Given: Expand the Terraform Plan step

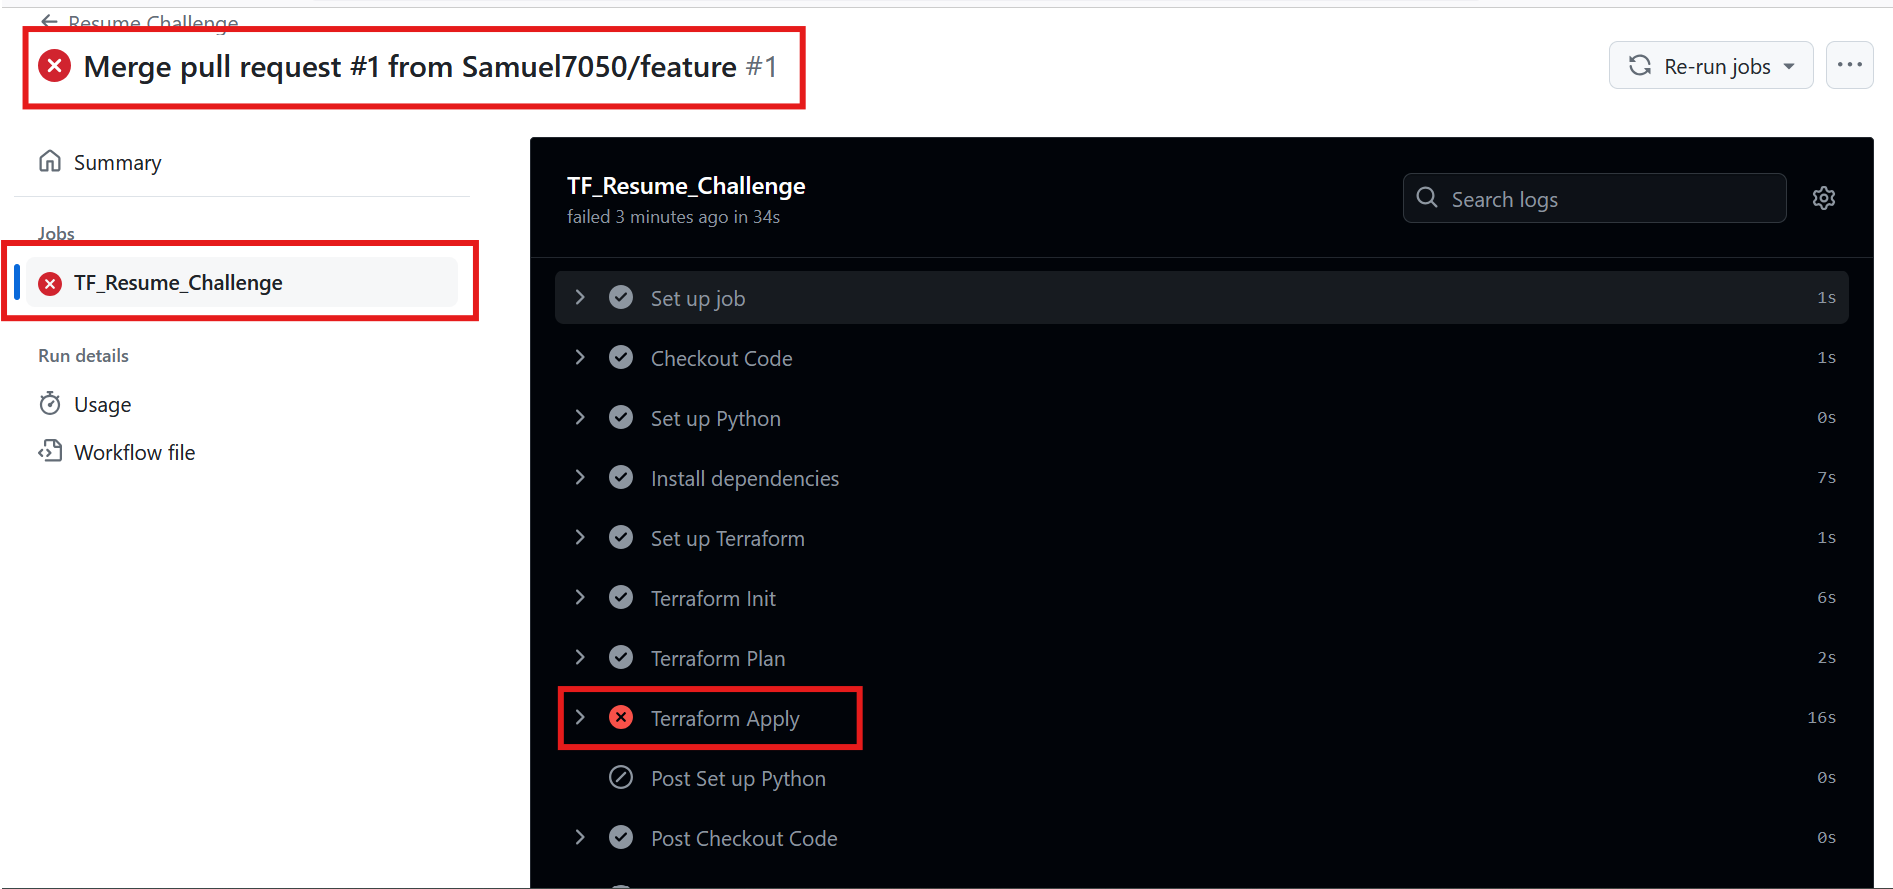Looking at the screenshot, I should tap(580, 657).
